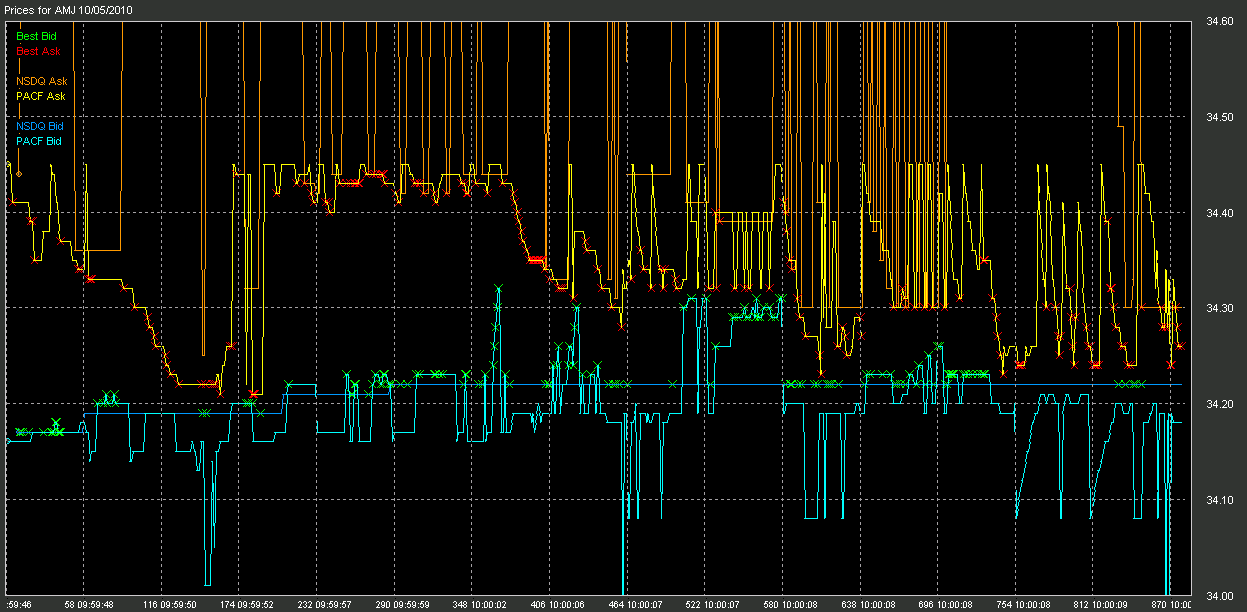Select the Best Ask legend label
This screenshot has width=1247, height=612.
tap(36, 50)
